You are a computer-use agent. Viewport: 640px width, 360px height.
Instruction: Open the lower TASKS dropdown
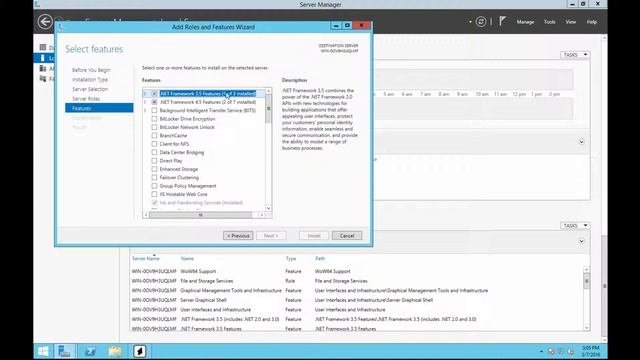click(x=575, y=225)
